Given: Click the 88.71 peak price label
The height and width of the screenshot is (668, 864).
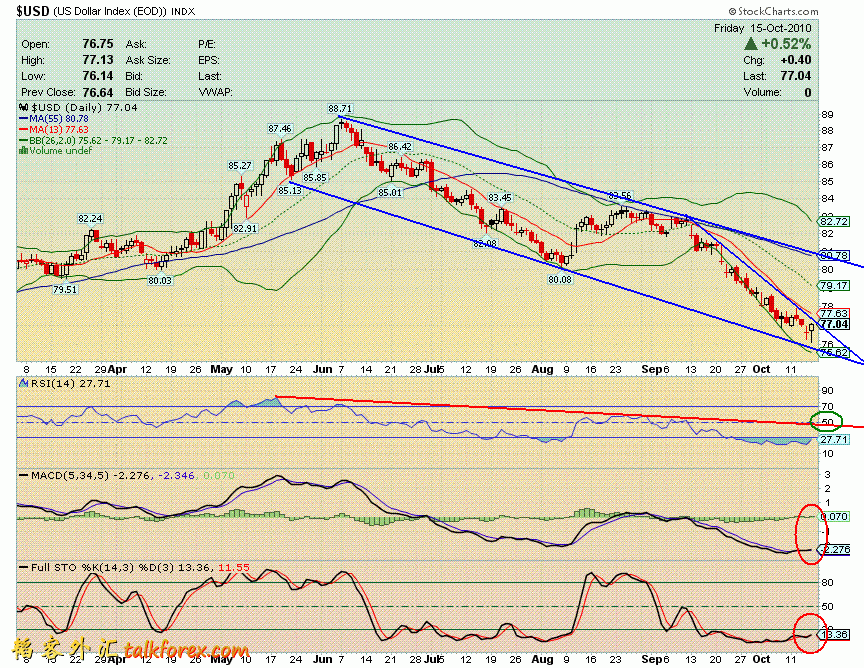Looking at the screenshot, I should 340,108.
